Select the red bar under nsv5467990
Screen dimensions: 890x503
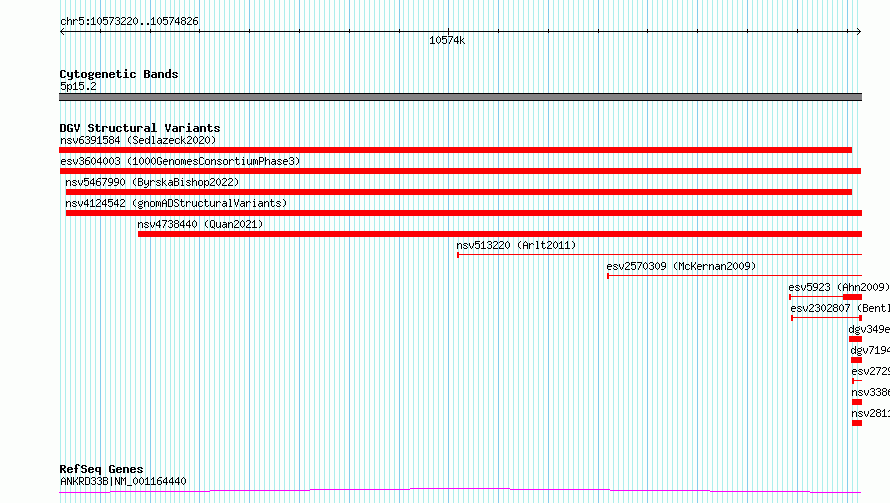(x=459, y=192)
